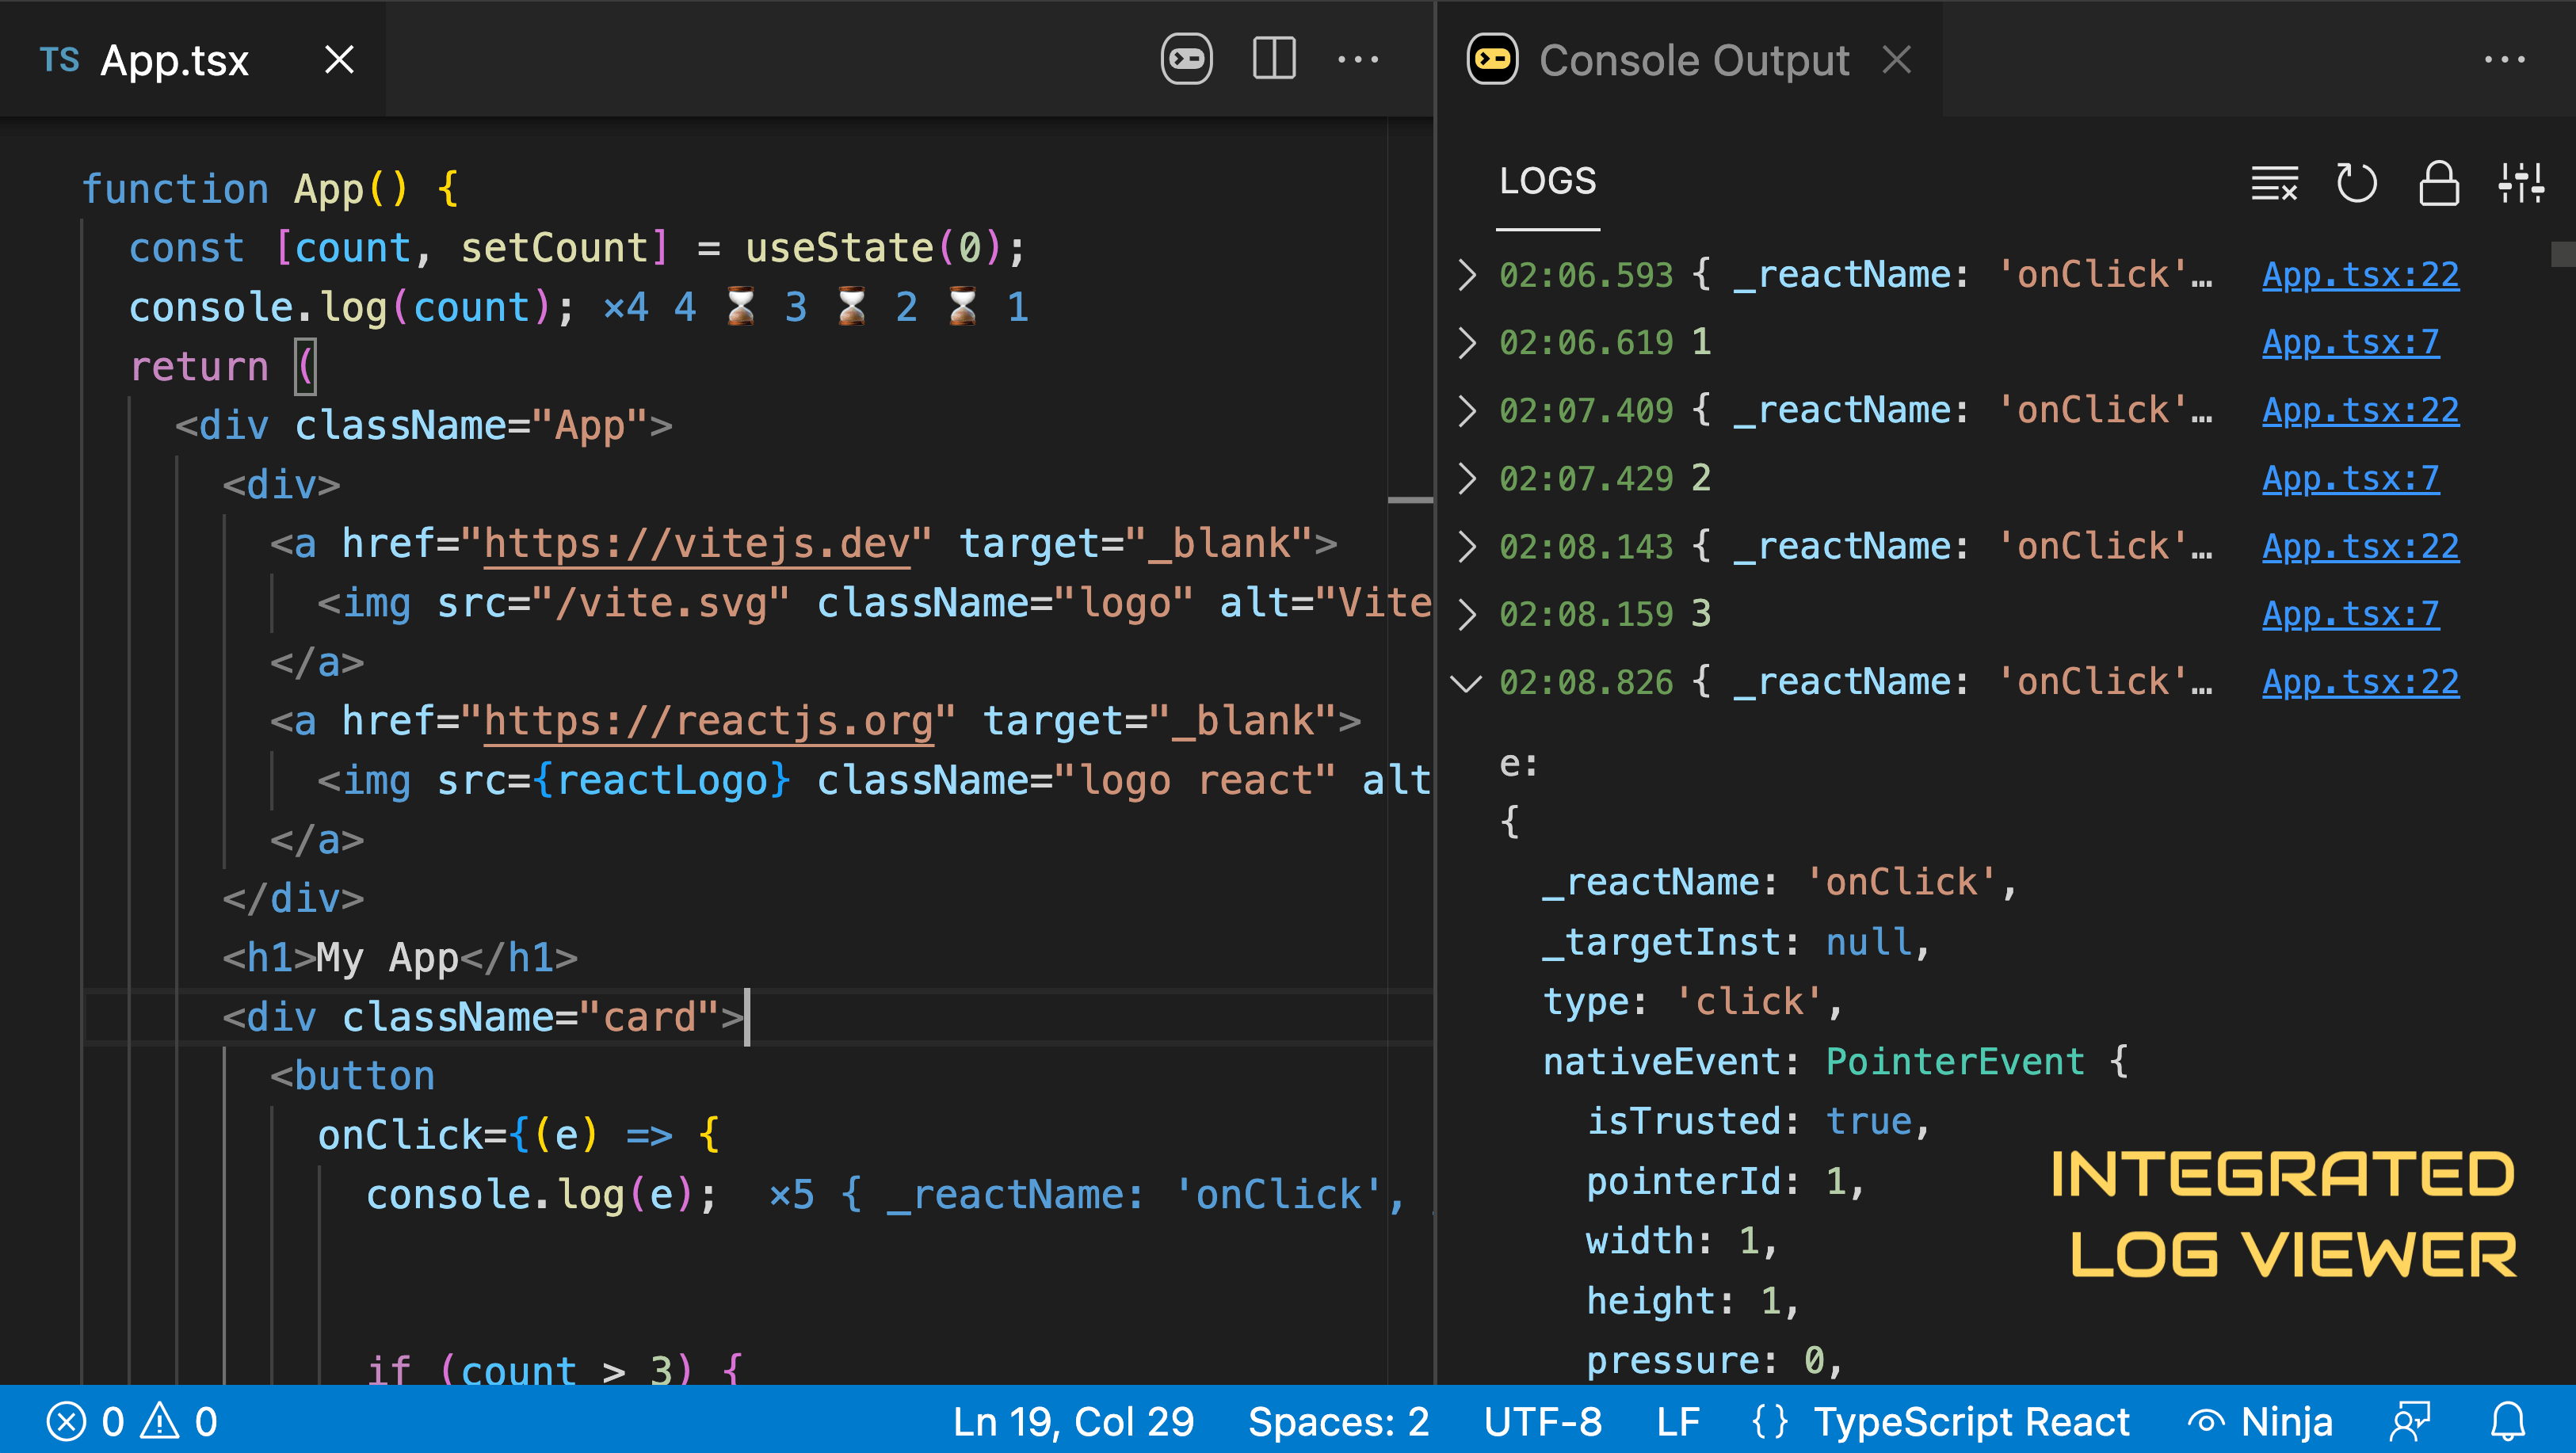This screenshot has height=1453, width=2576.
Task: Click the third hourglass icon in inline log
Action: tap(962, 307)
